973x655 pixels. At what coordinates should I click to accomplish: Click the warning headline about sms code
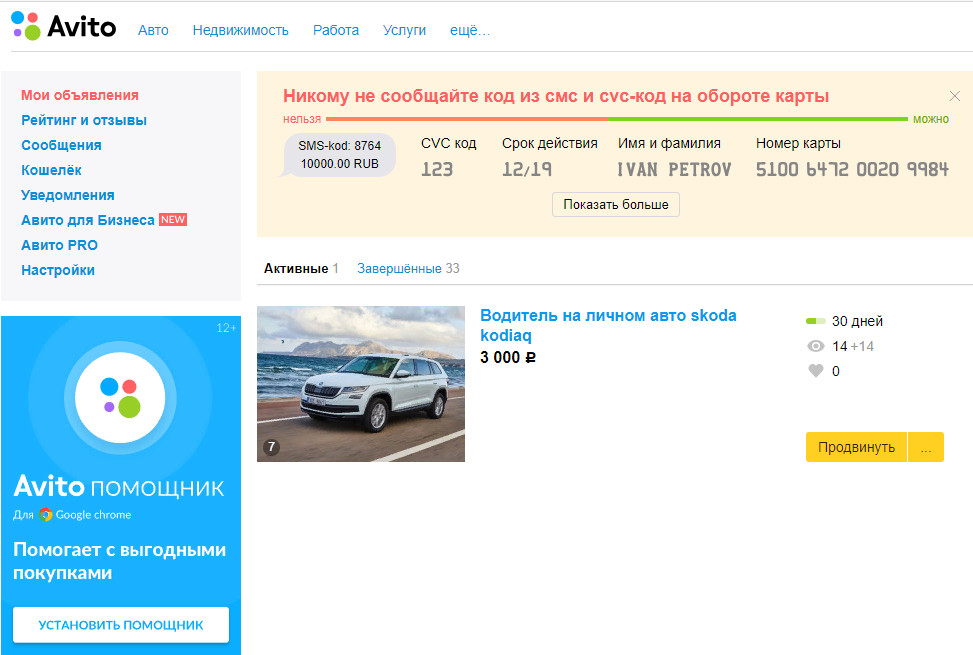pos(556,96)
